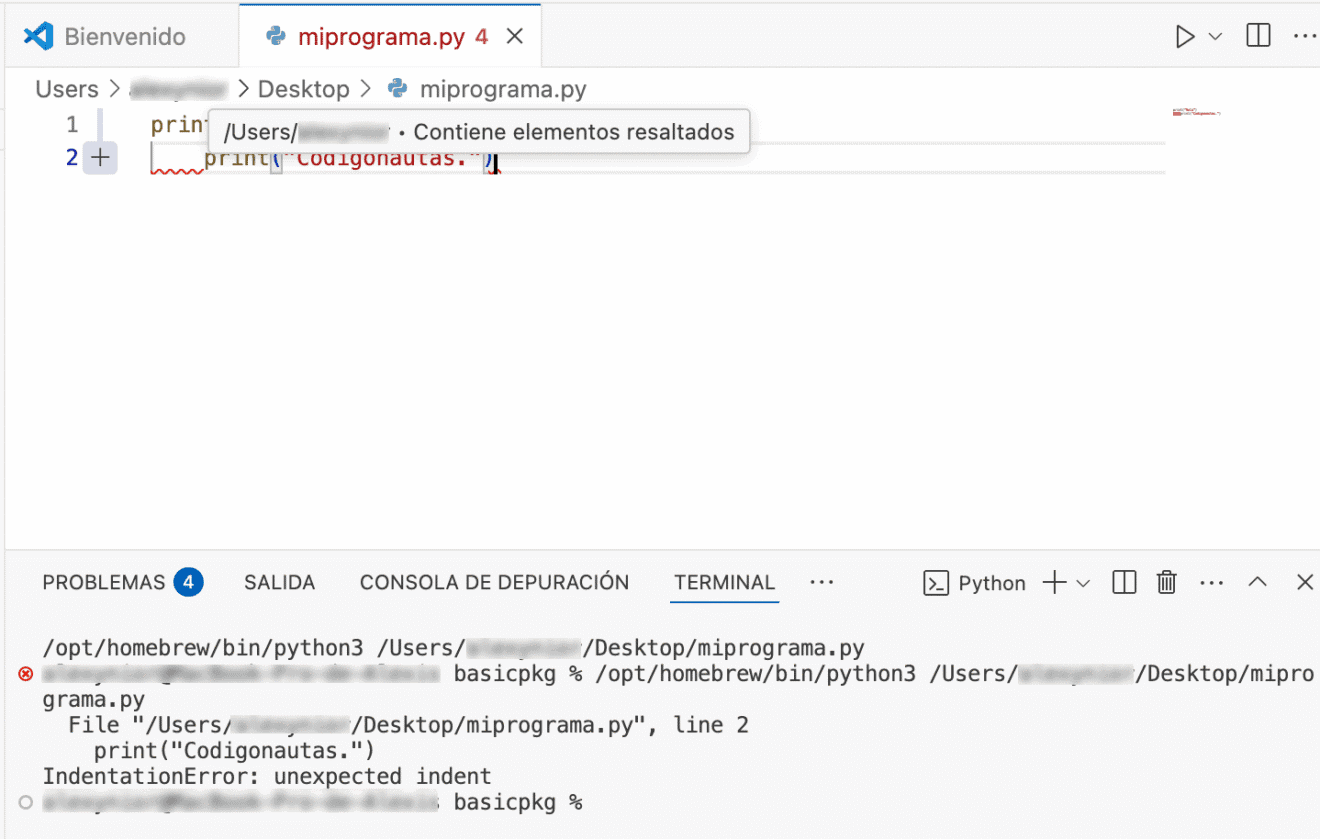
Task: Split the editor into two panes
Action: tap(1257, 36)
